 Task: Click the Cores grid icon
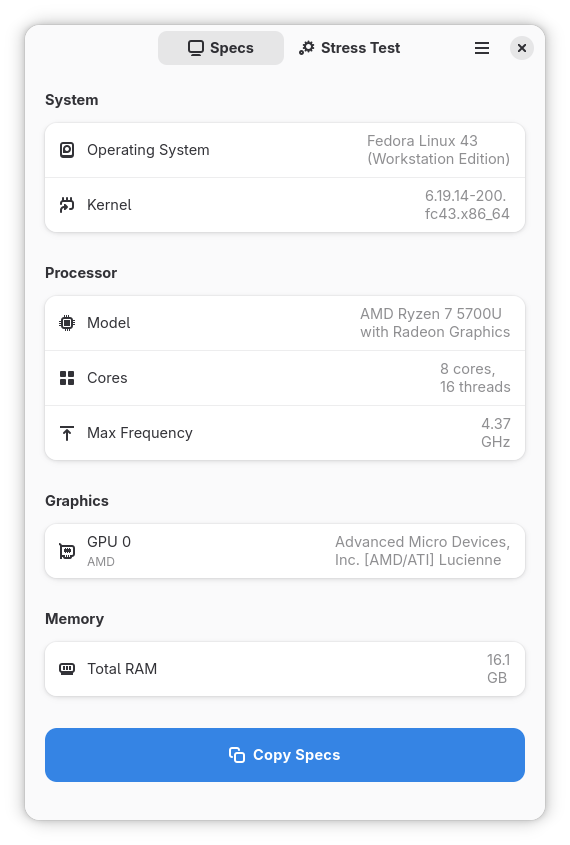click(67, 378)
